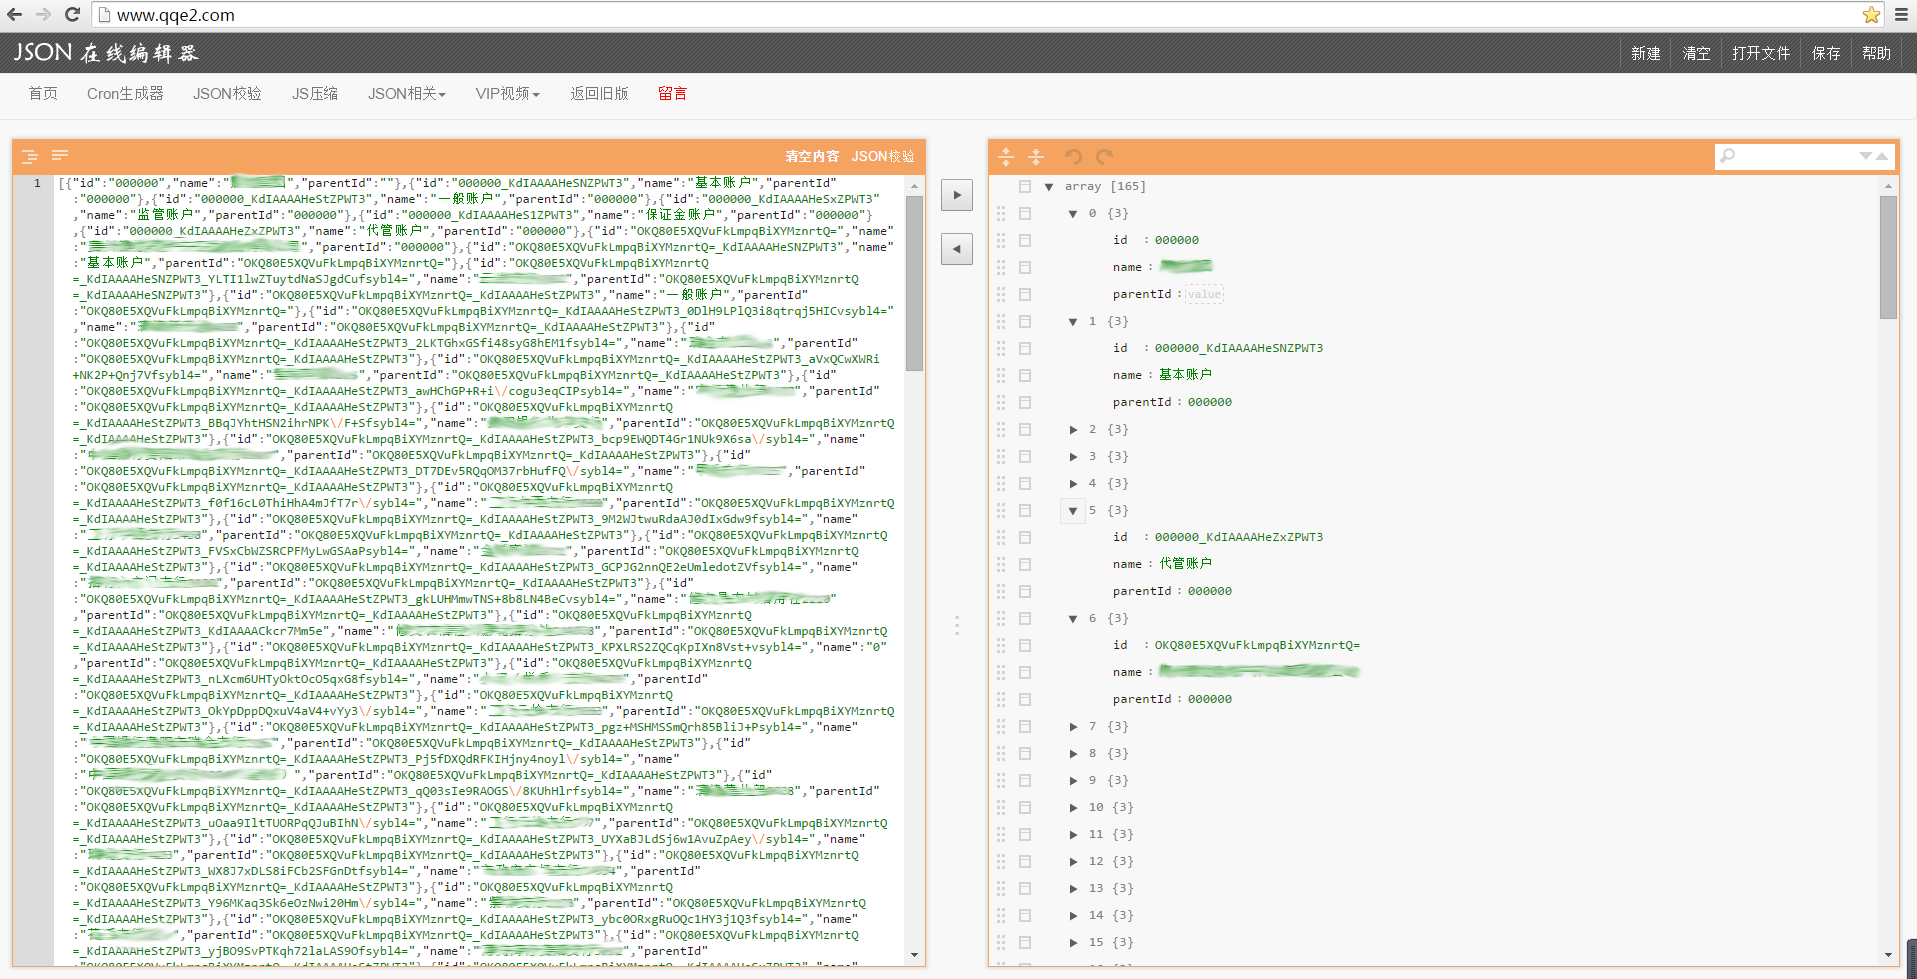Screen dimensions: 1917x979
Task: Expand tree item 3
Action: (1073, 457)
